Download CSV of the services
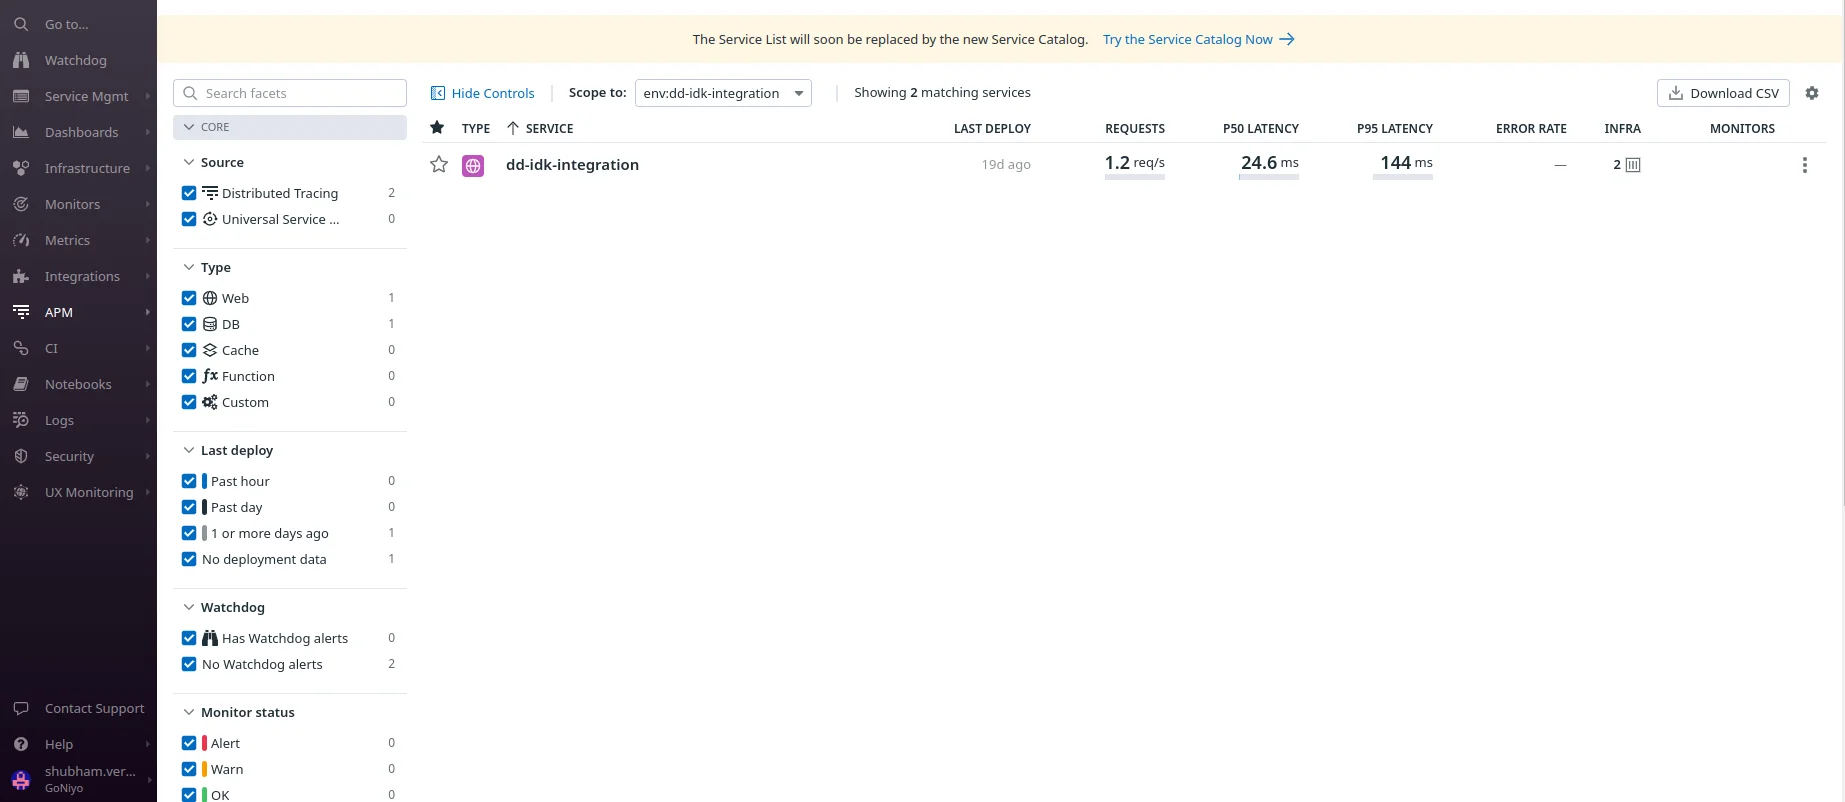1845x802 pixels. coord(1723,93)
